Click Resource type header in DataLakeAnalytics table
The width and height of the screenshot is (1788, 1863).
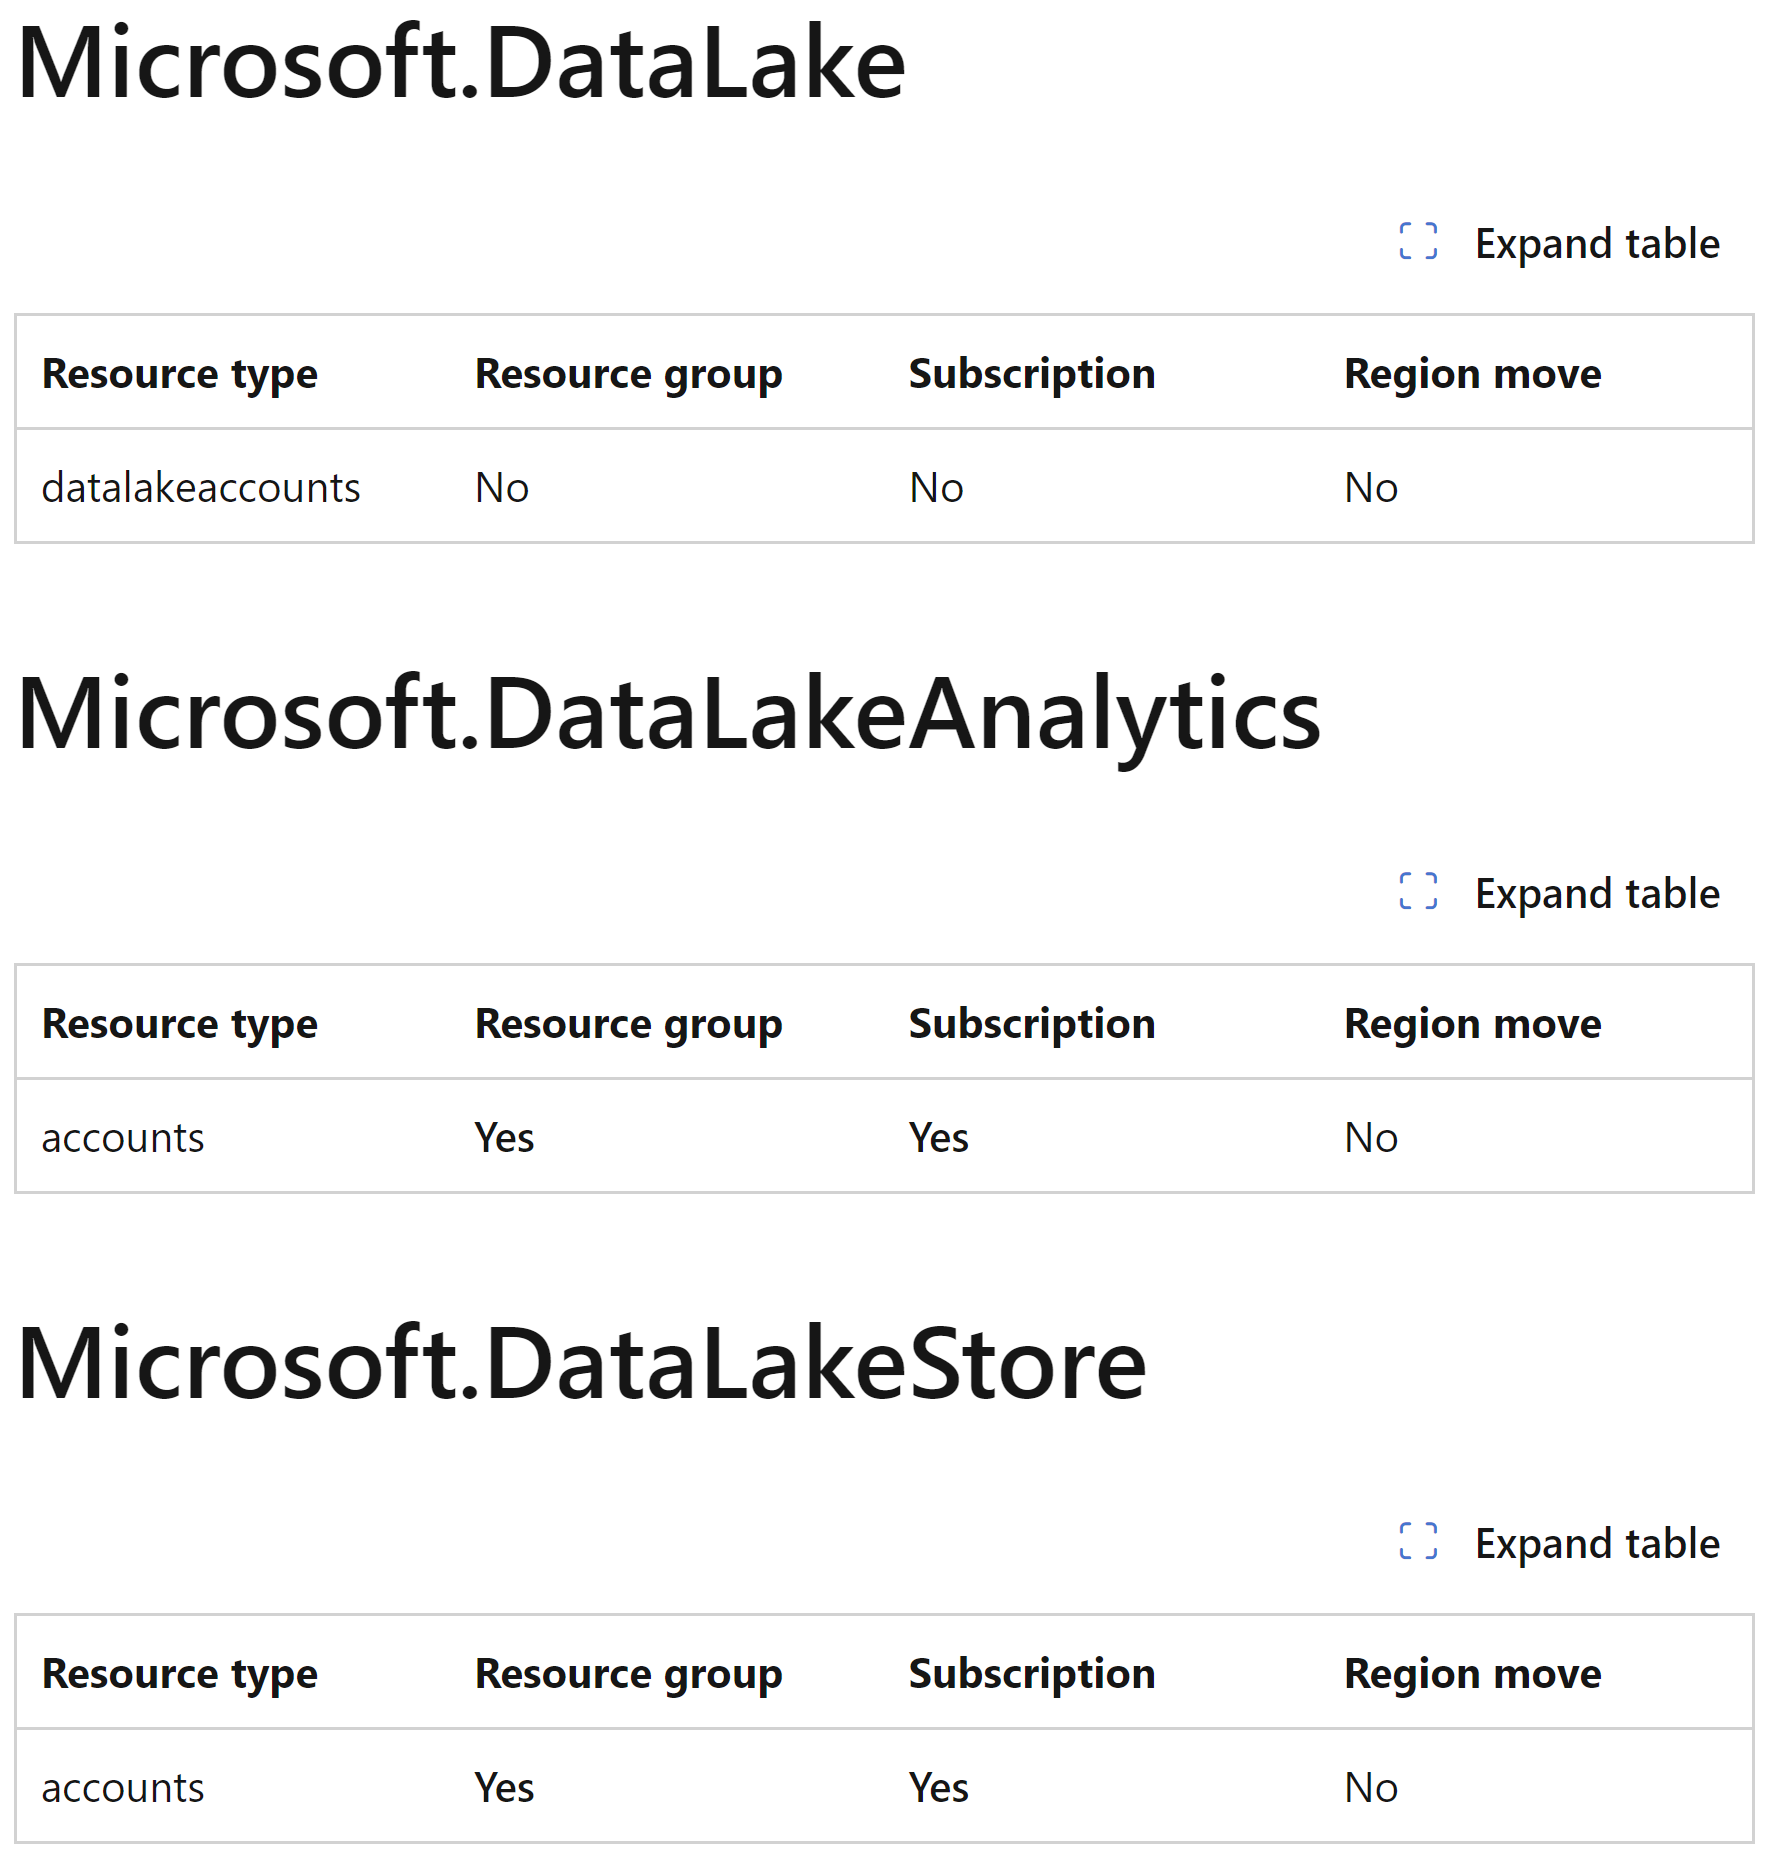180,1025
